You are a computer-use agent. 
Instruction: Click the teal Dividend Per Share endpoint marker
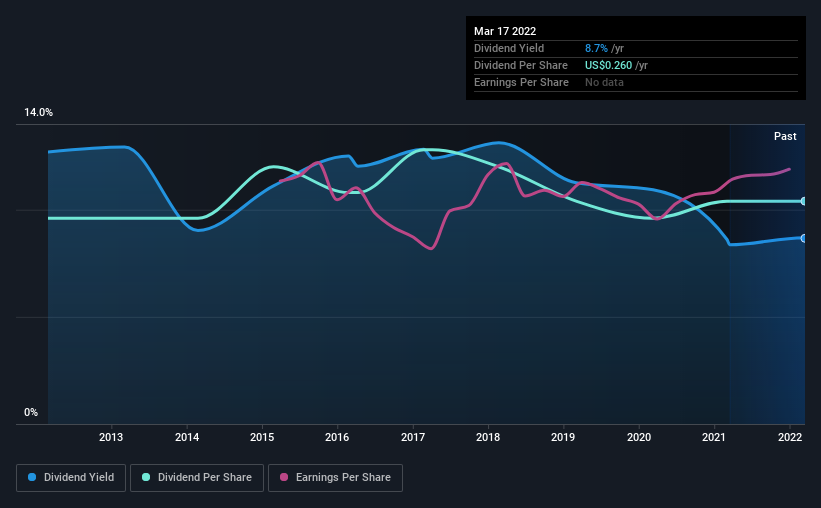803,201
